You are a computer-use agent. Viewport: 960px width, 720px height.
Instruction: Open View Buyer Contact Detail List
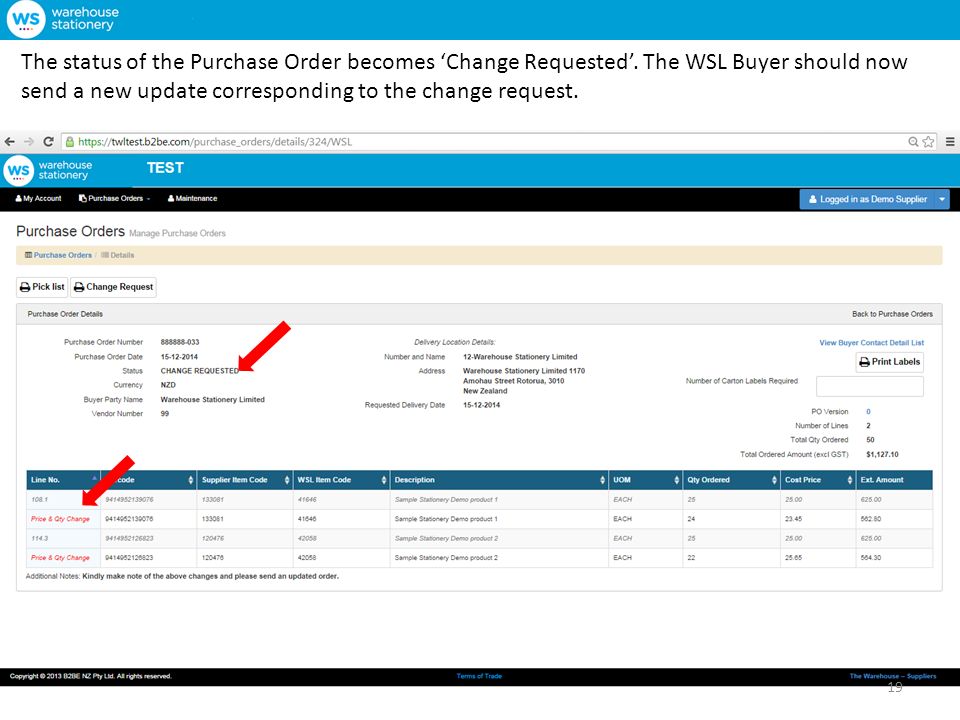coord(871,343)
